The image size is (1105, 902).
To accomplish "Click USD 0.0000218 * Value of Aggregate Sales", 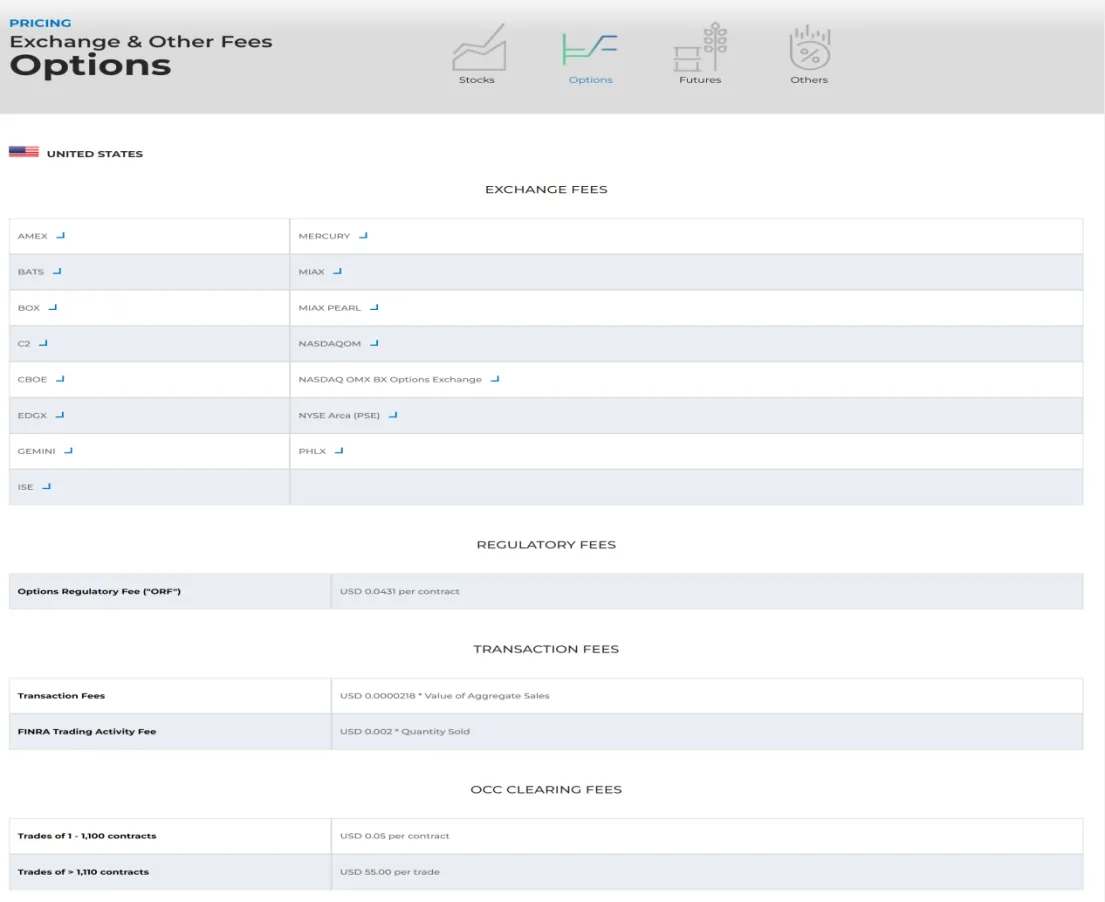I will pos(445,696).
